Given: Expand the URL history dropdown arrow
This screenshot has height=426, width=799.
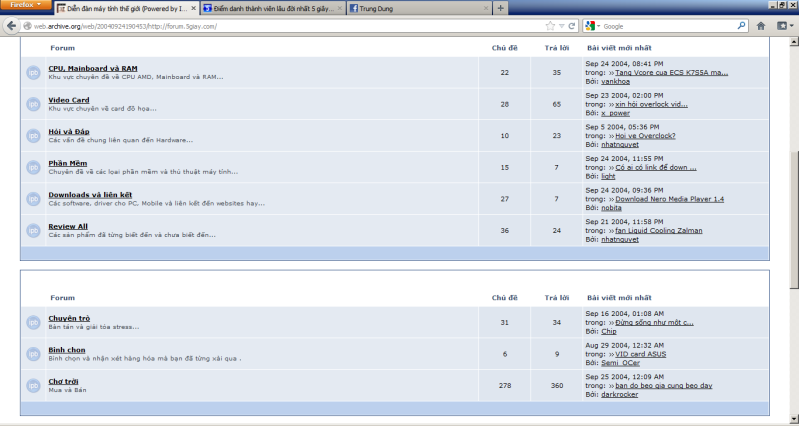Looking at the screenshot, I should point(561,26).
